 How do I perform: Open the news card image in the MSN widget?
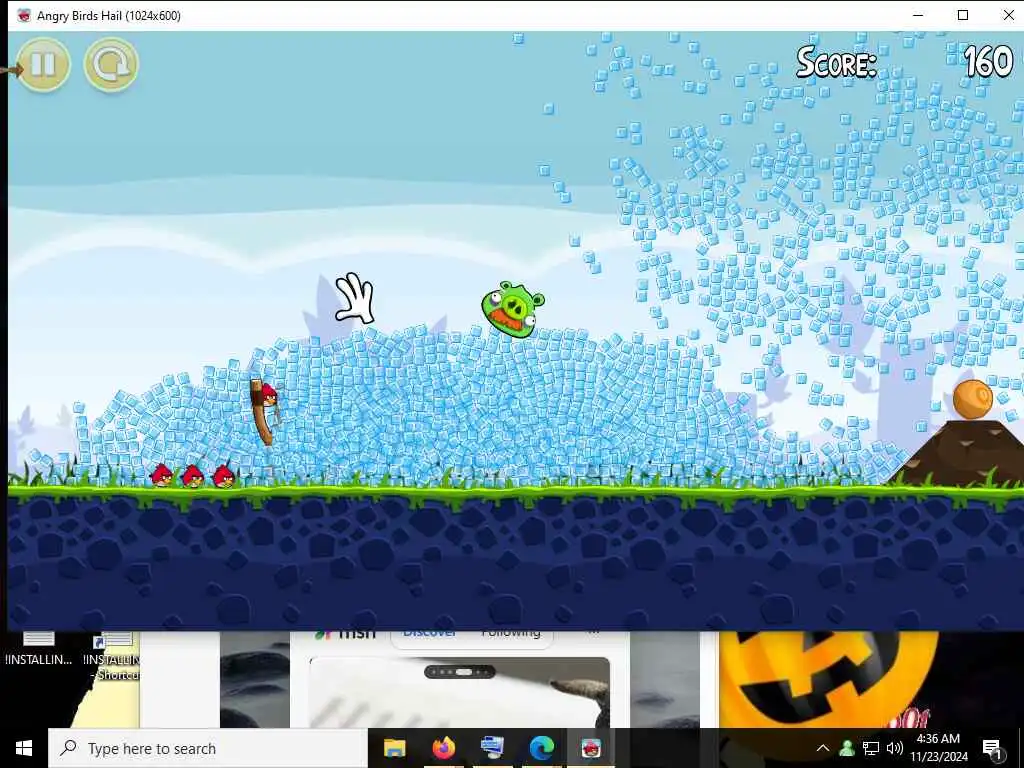click(x=460, y=694)
